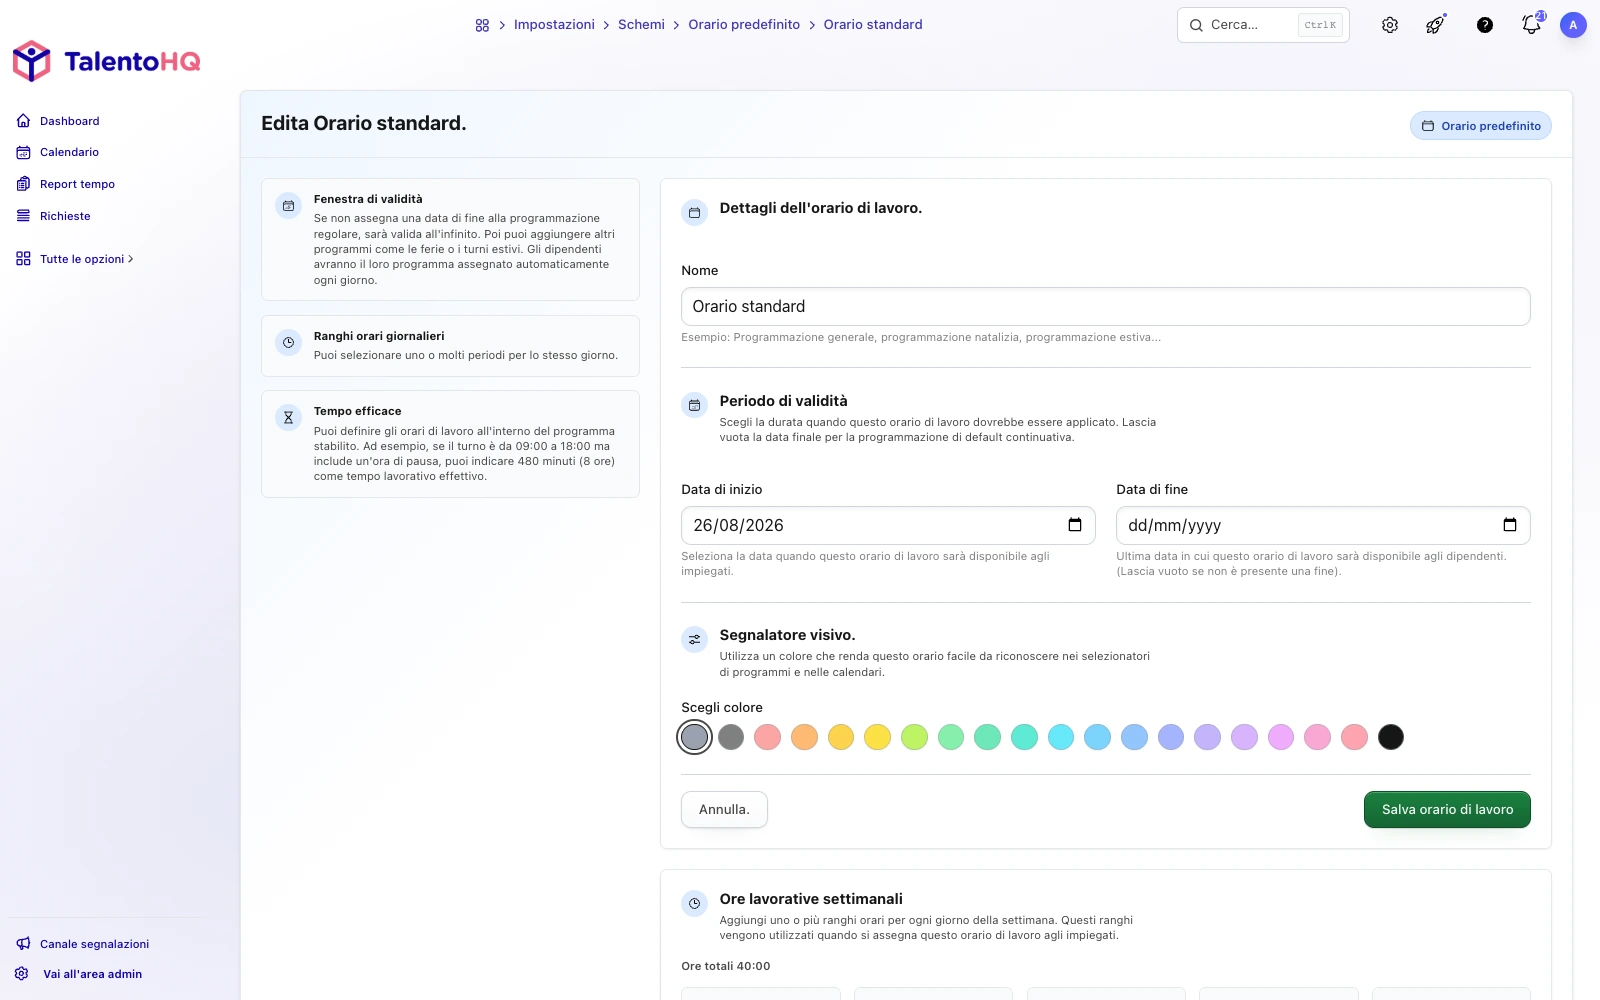Viewport: 1600px width, 1000px height.
Task: Open help with the question mark icon
Action: click(1485, 25)
